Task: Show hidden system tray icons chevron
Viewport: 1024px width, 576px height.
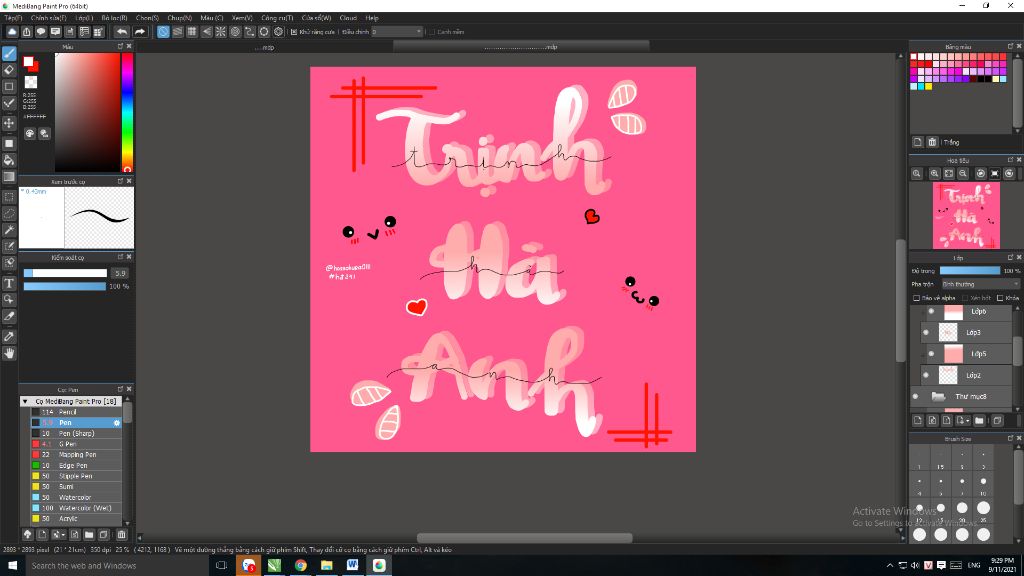Action: click(x=889, y=566)
